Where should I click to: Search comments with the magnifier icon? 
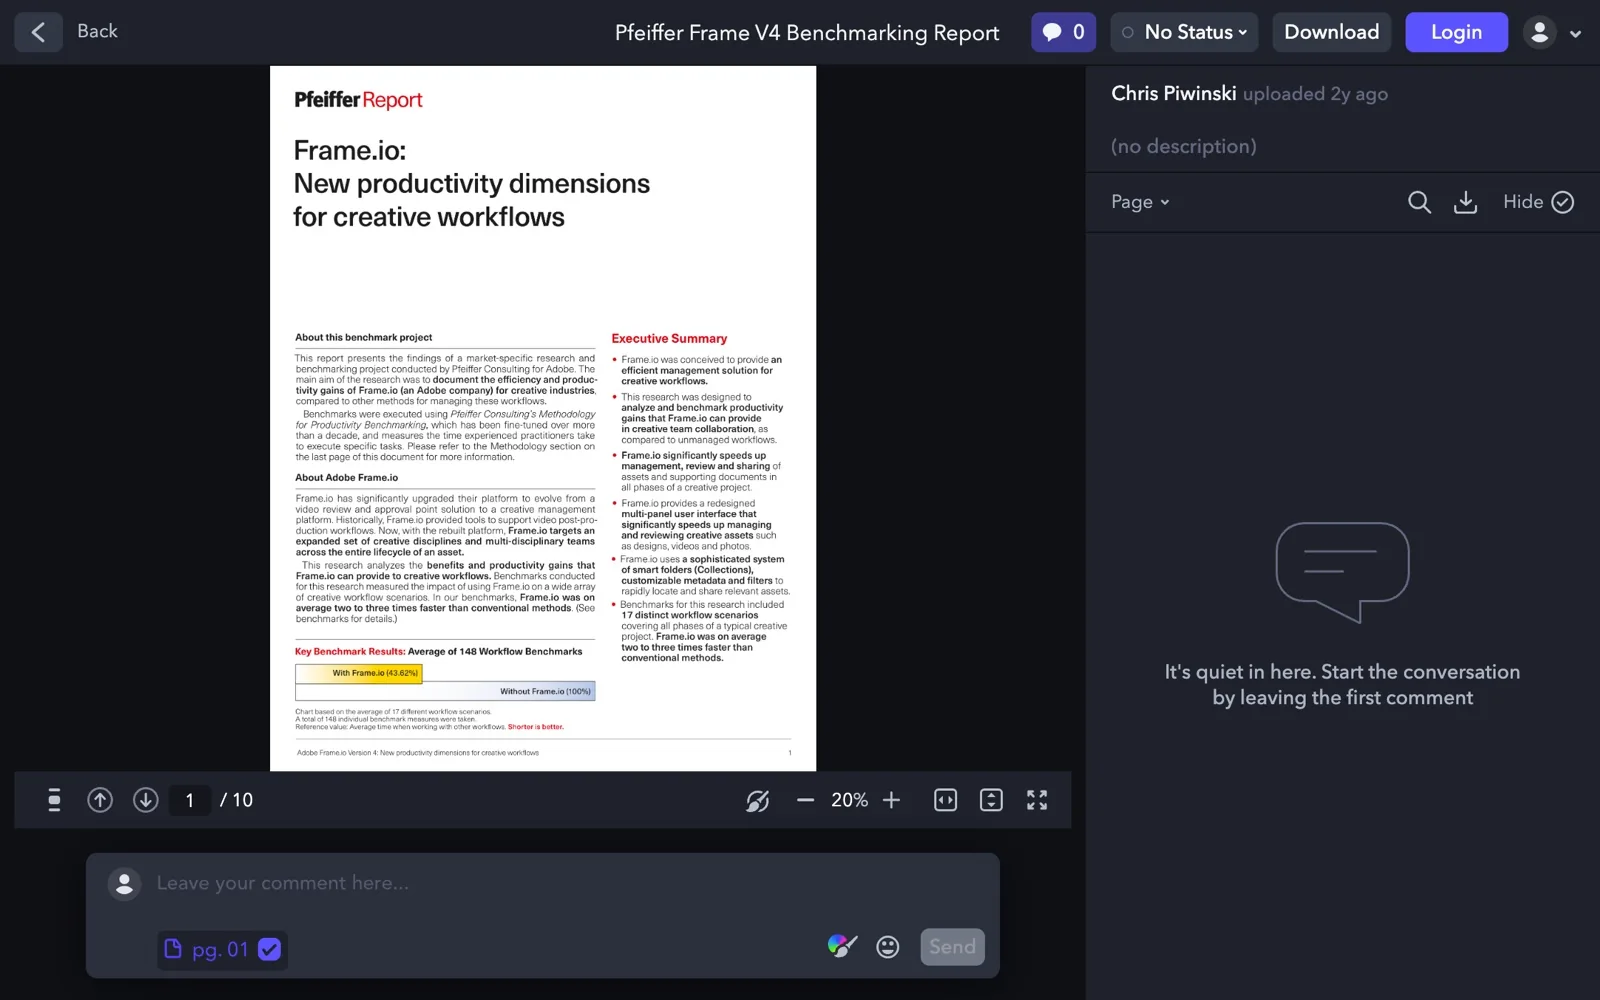[x=1419, y=202]
